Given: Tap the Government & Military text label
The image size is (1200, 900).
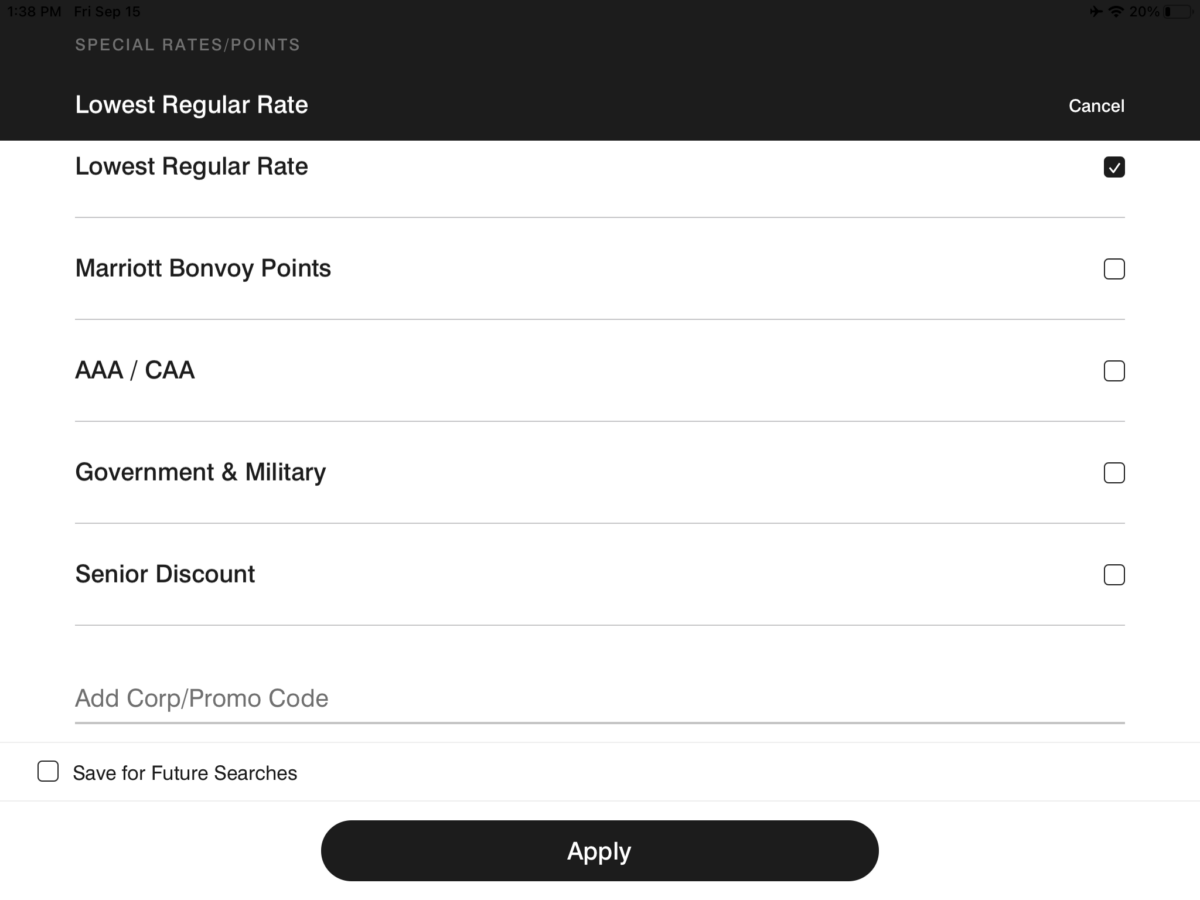Looking at the screenshot, I should click(200, 472).
